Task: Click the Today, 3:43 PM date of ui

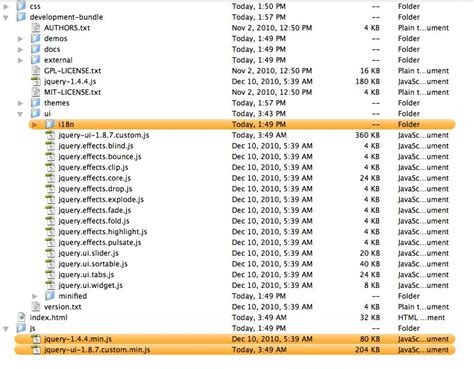Action: [x=259, y=114]
